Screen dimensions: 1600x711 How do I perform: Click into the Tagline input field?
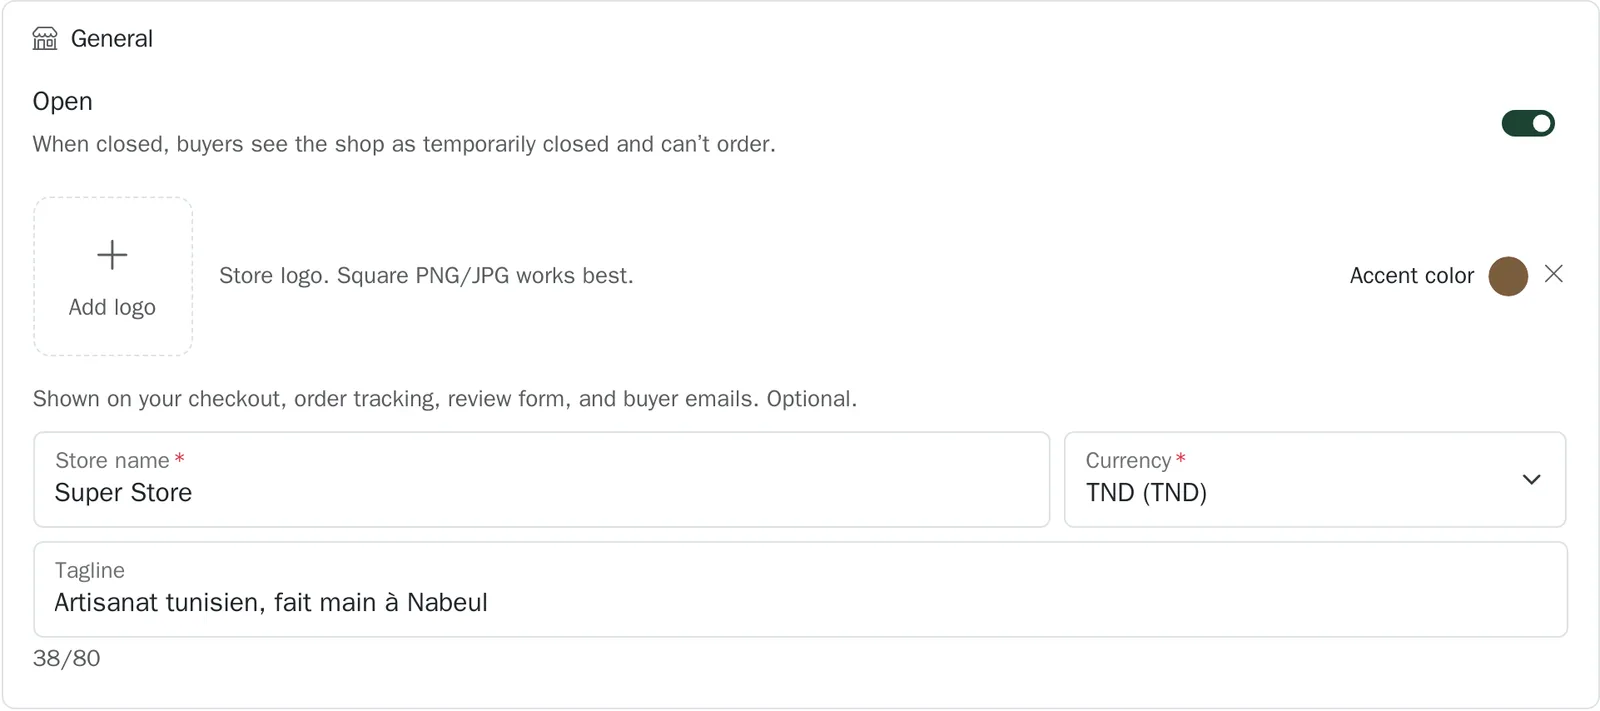[x=800, y=590]
